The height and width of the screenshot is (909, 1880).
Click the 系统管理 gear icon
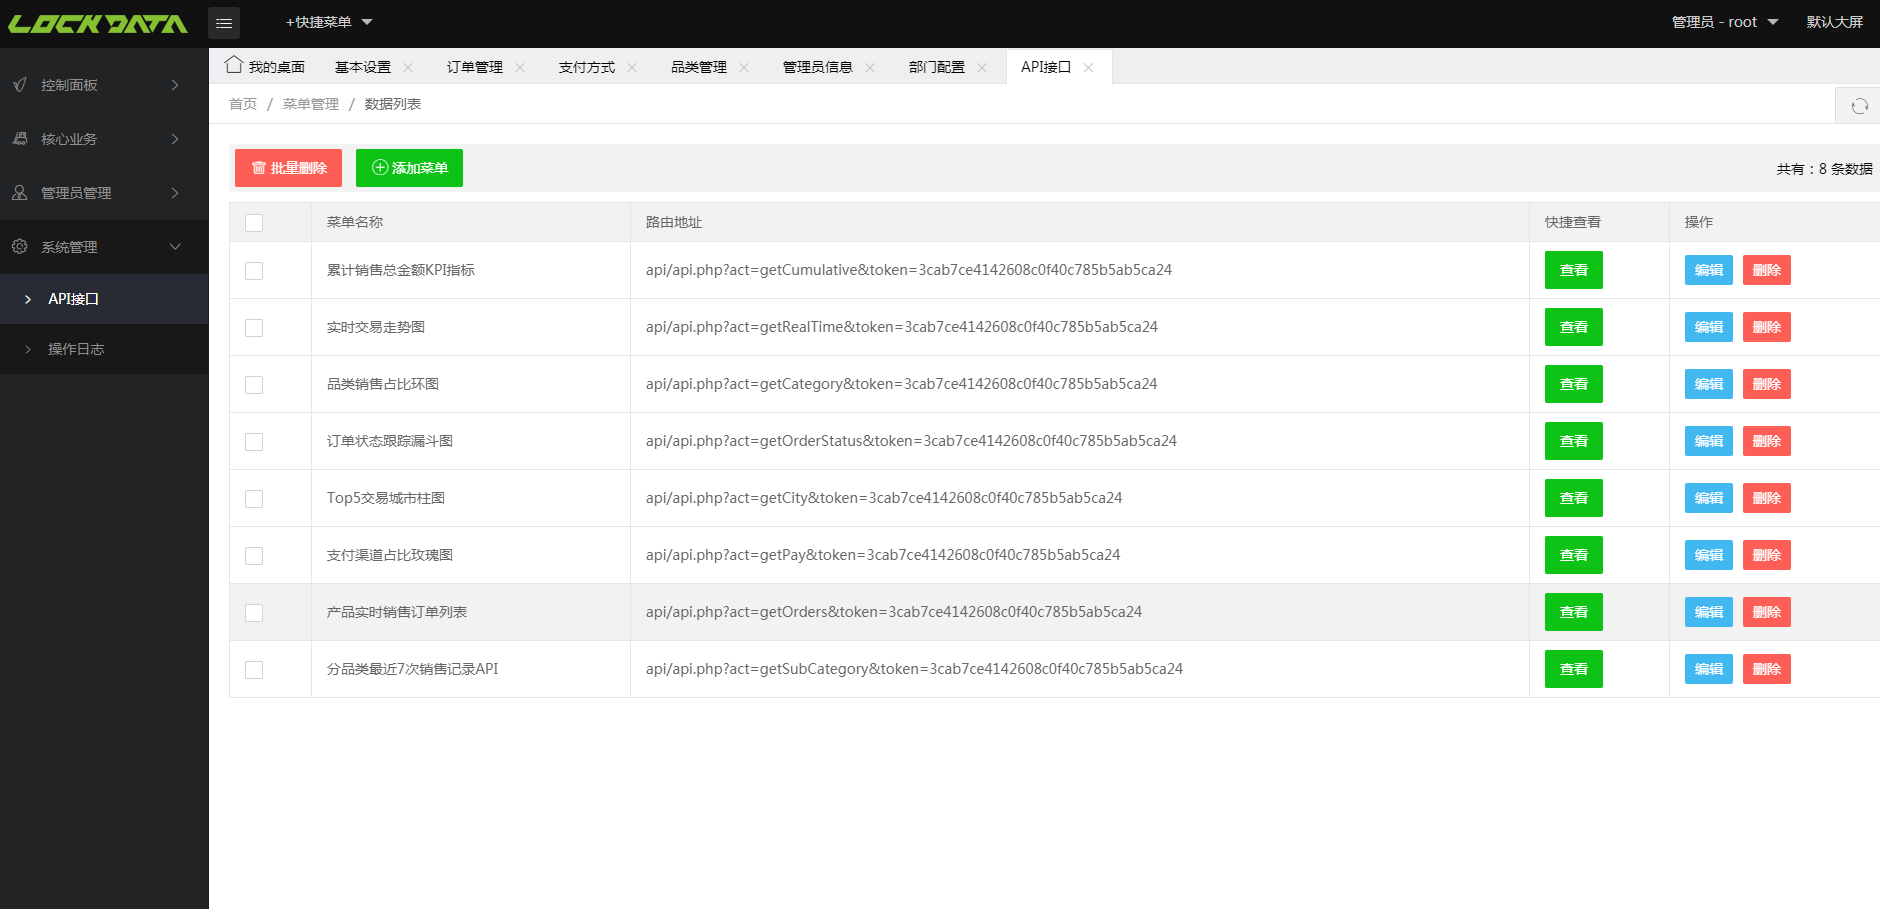point(20,247)
